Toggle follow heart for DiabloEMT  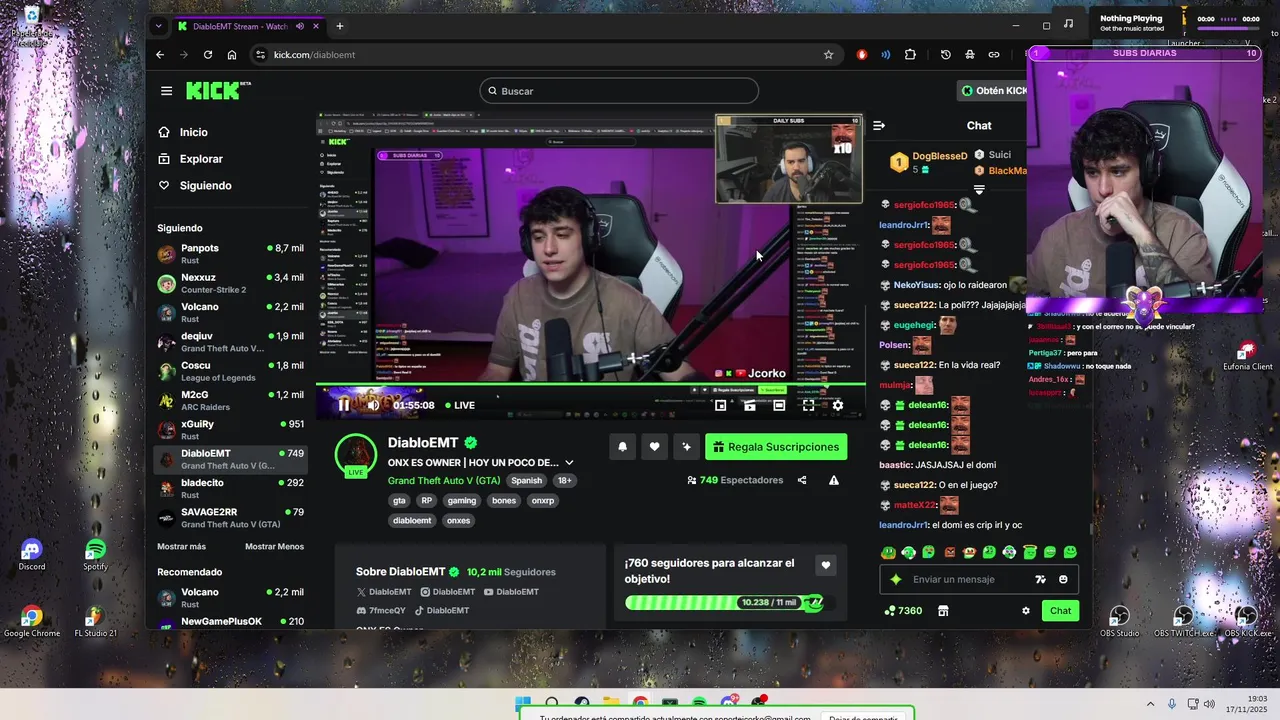tap(654, 447)
